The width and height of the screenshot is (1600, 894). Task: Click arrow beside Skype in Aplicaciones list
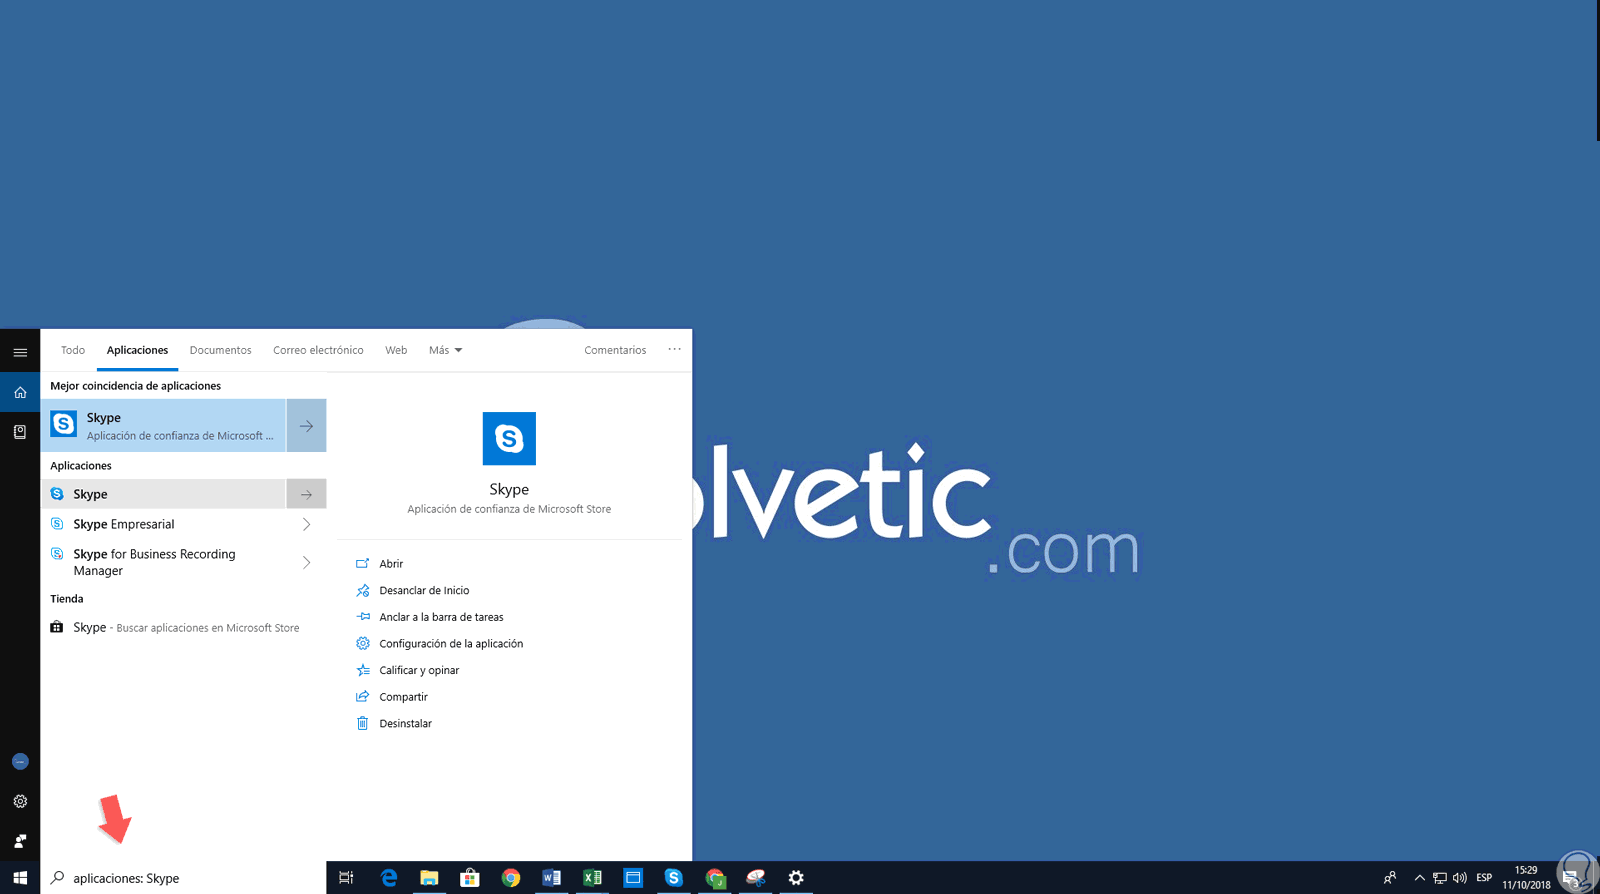307,494
